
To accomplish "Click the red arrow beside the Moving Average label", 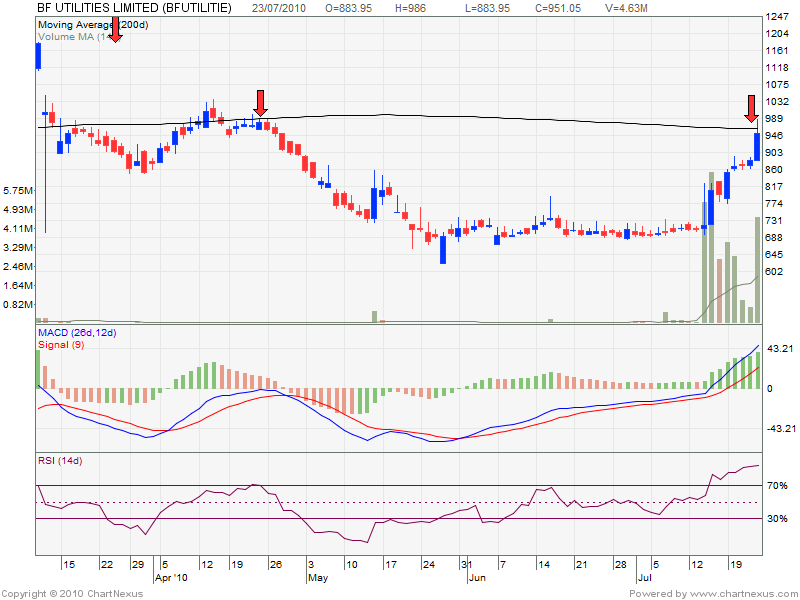I will pyautogui.click(x=116, y=29).
